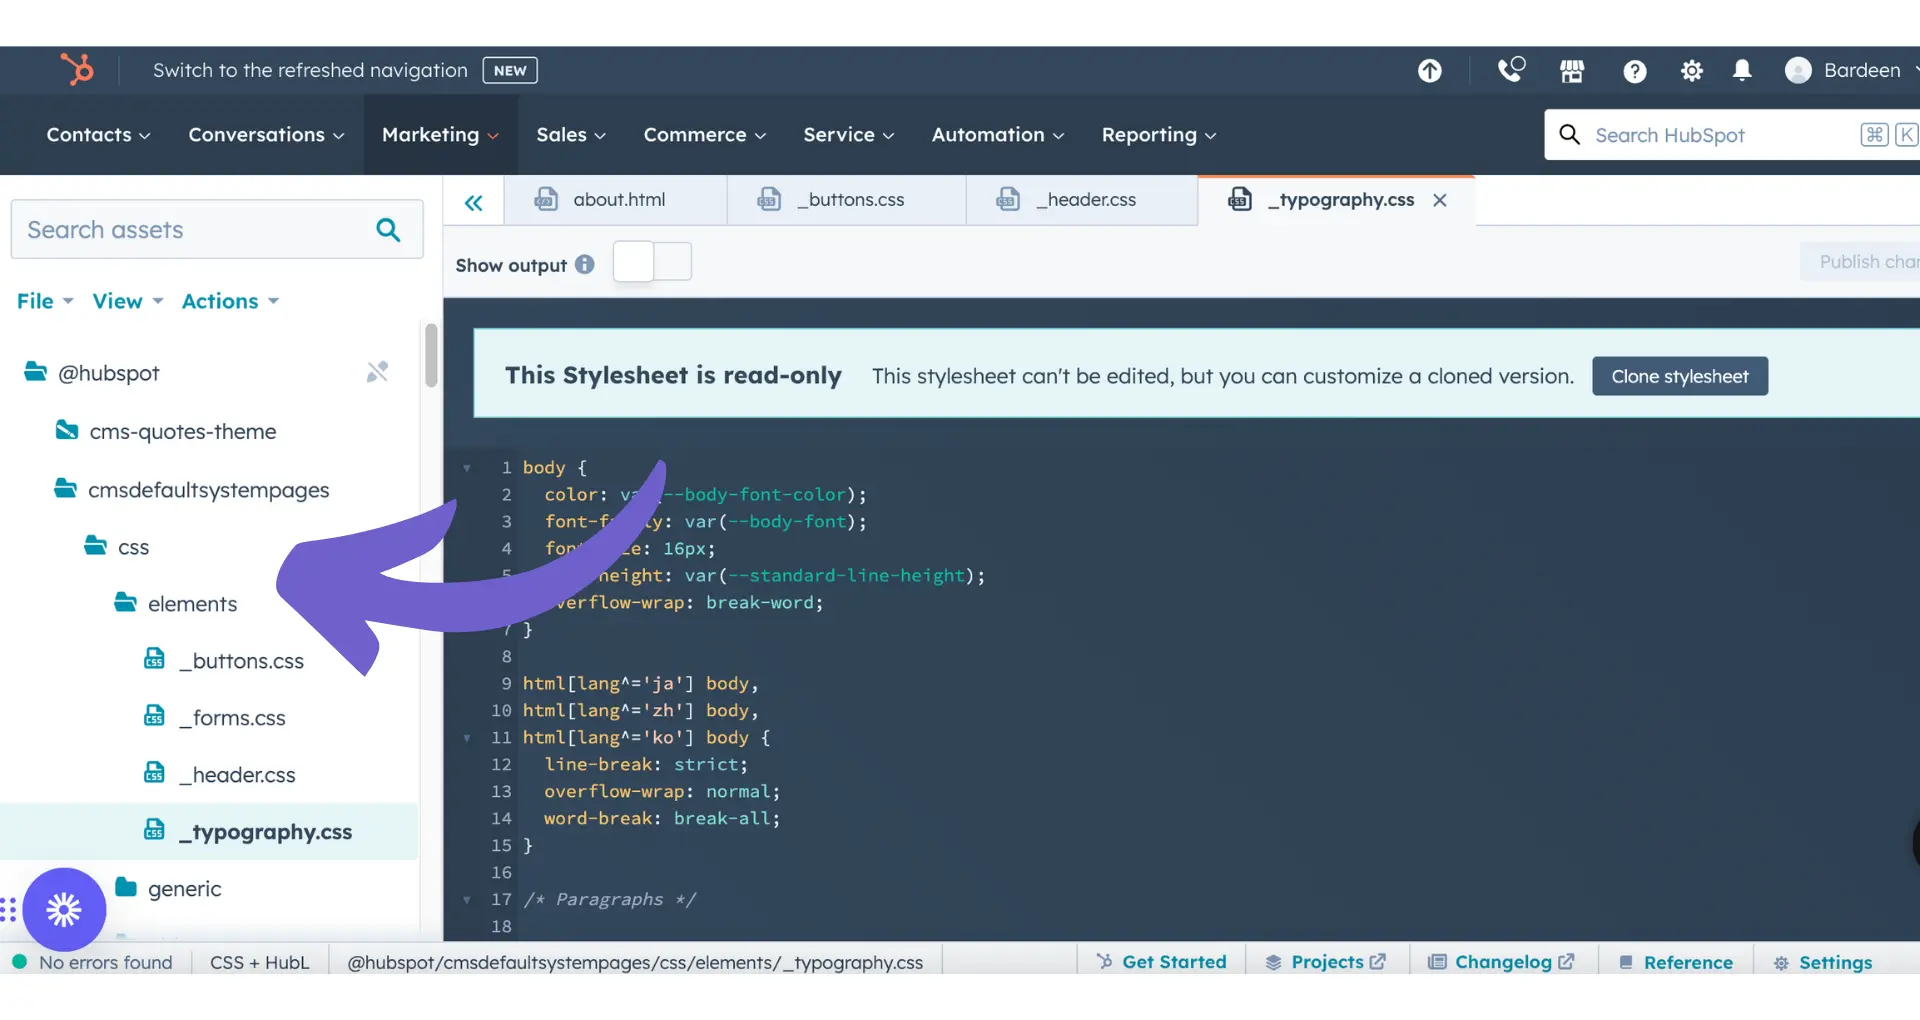Click the NEW navigation badge

(x=510, y=70)
